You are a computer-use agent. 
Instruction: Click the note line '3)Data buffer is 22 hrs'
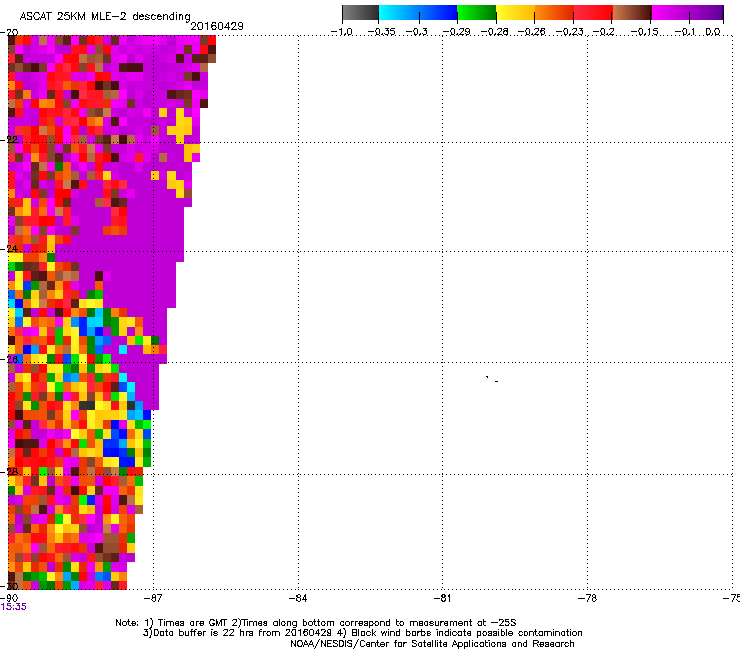click(362, 633)
